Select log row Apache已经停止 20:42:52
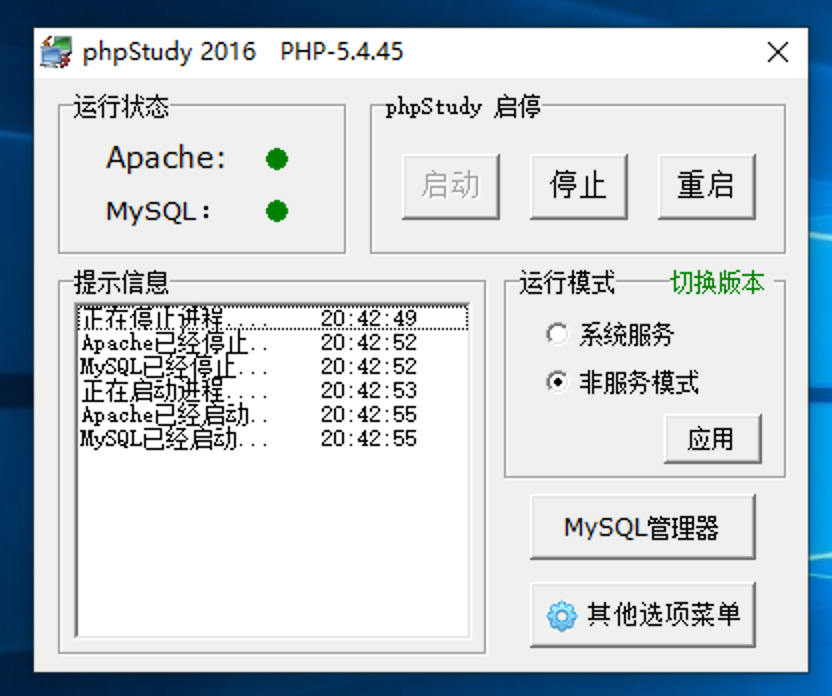832x696 pixels. click(x=273, y=342)
